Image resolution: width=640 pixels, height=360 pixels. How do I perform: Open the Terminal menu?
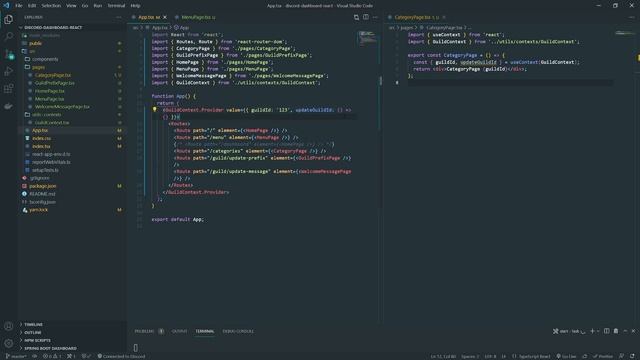pyautogui.click(x=116, y=6)
